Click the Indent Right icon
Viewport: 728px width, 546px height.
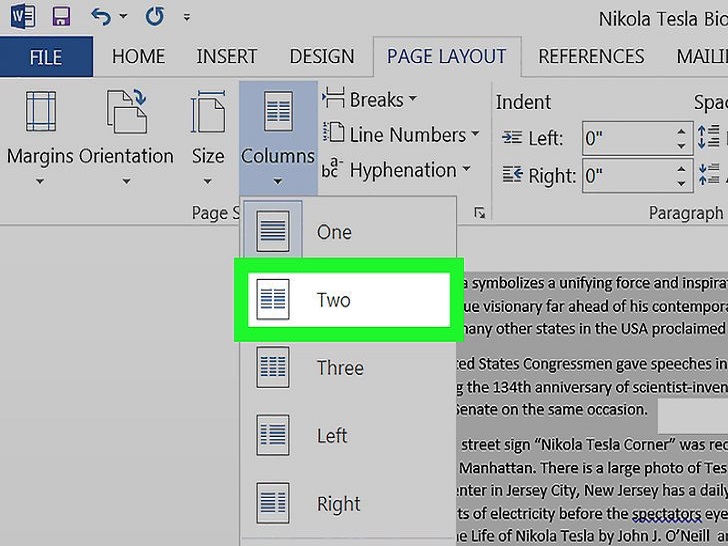point(512,175)
